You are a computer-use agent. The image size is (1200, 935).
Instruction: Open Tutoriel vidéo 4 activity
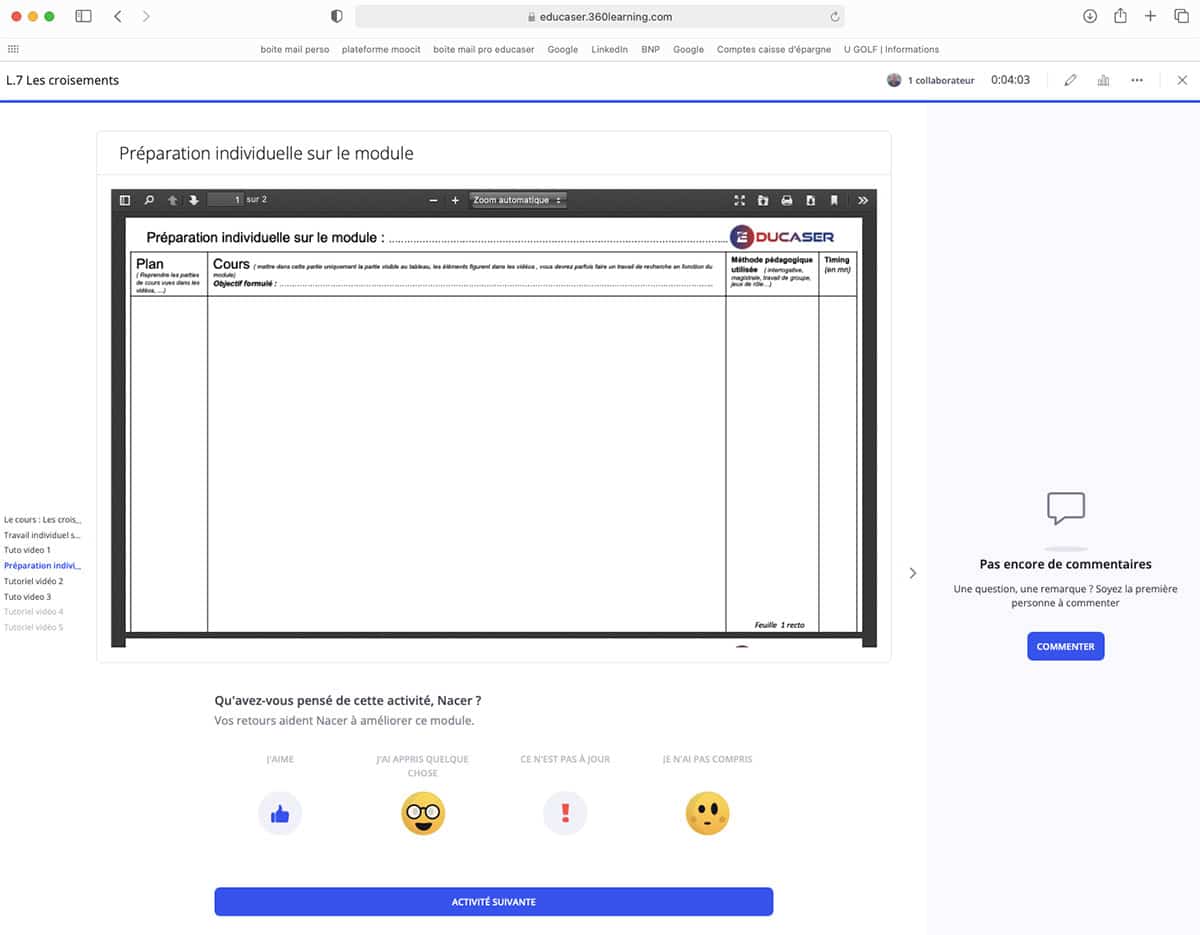34,611
